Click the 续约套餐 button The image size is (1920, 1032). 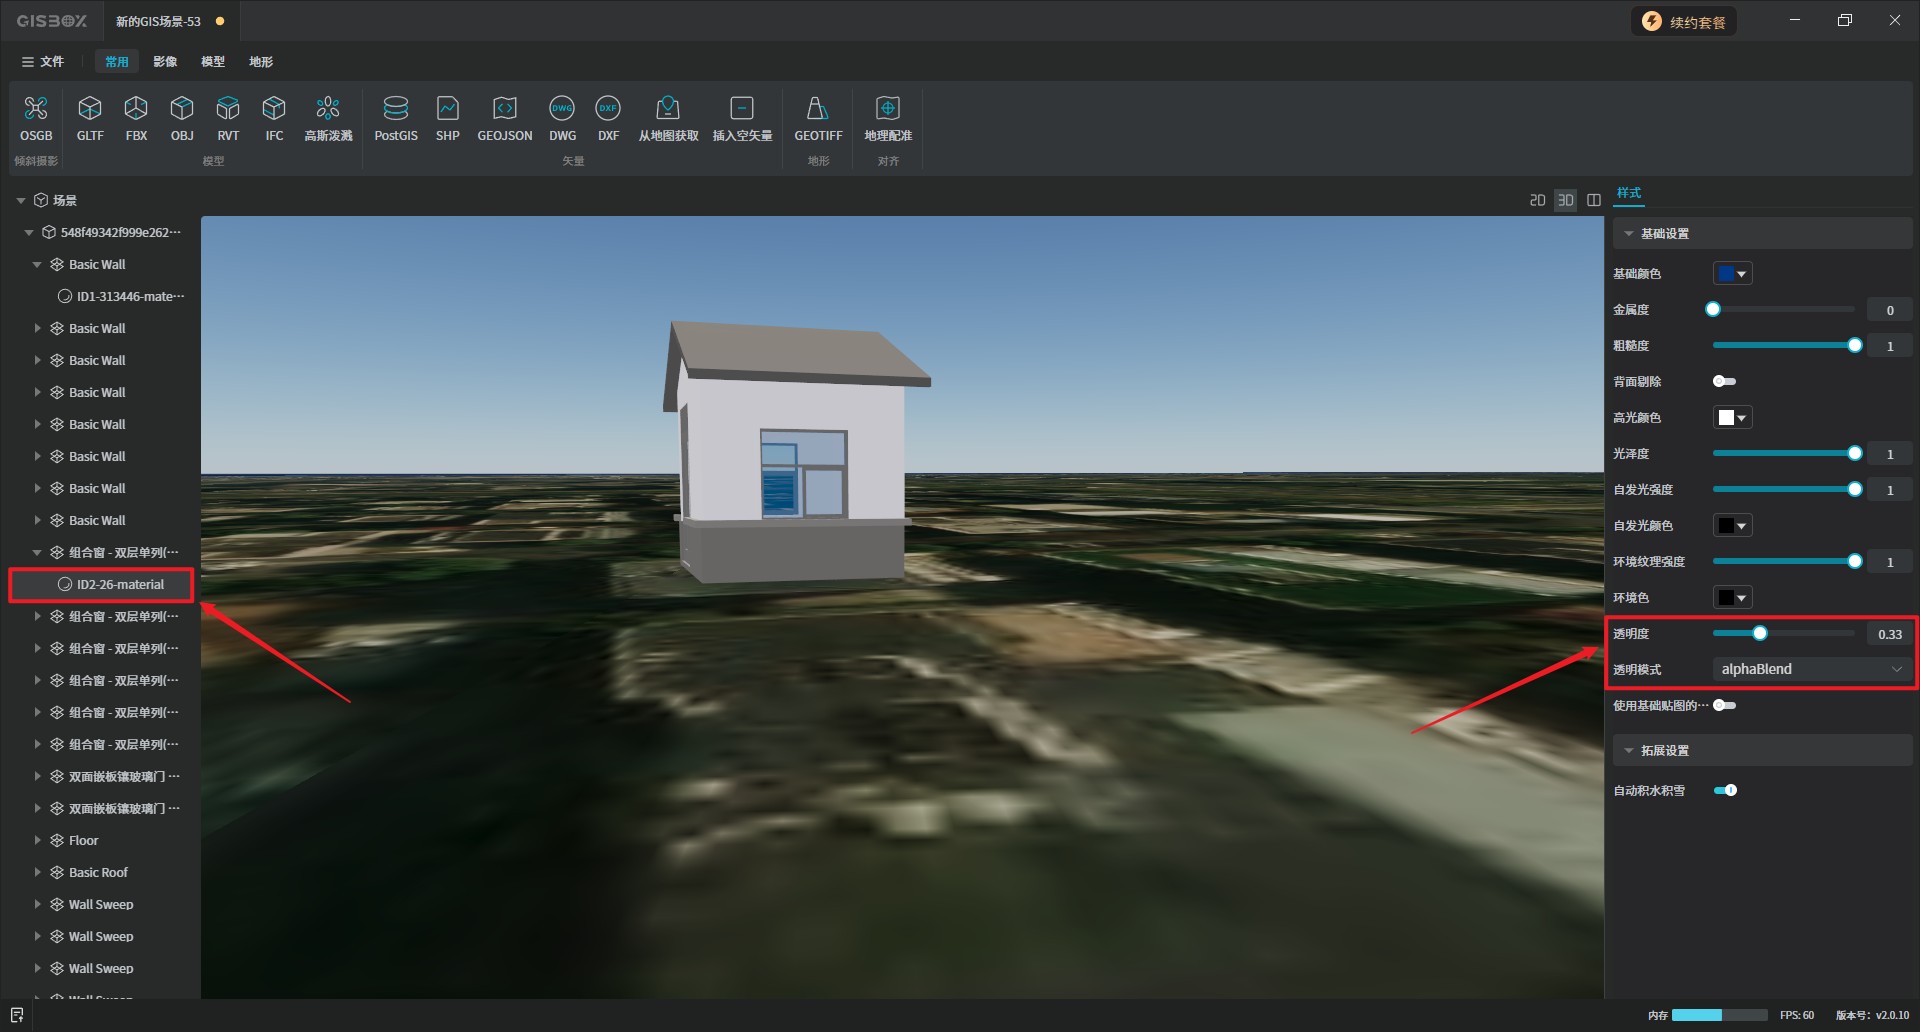(1684, 22)
